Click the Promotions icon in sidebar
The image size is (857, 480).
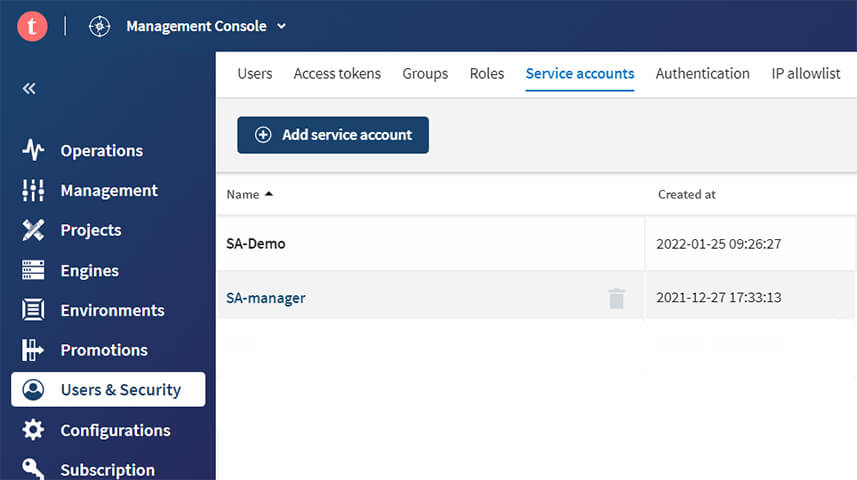click(x=33, y=350)
